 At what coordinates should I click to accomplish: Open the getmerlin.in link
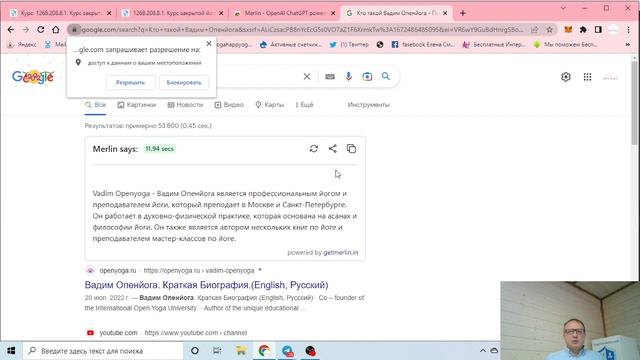click(x=340, y=252)
